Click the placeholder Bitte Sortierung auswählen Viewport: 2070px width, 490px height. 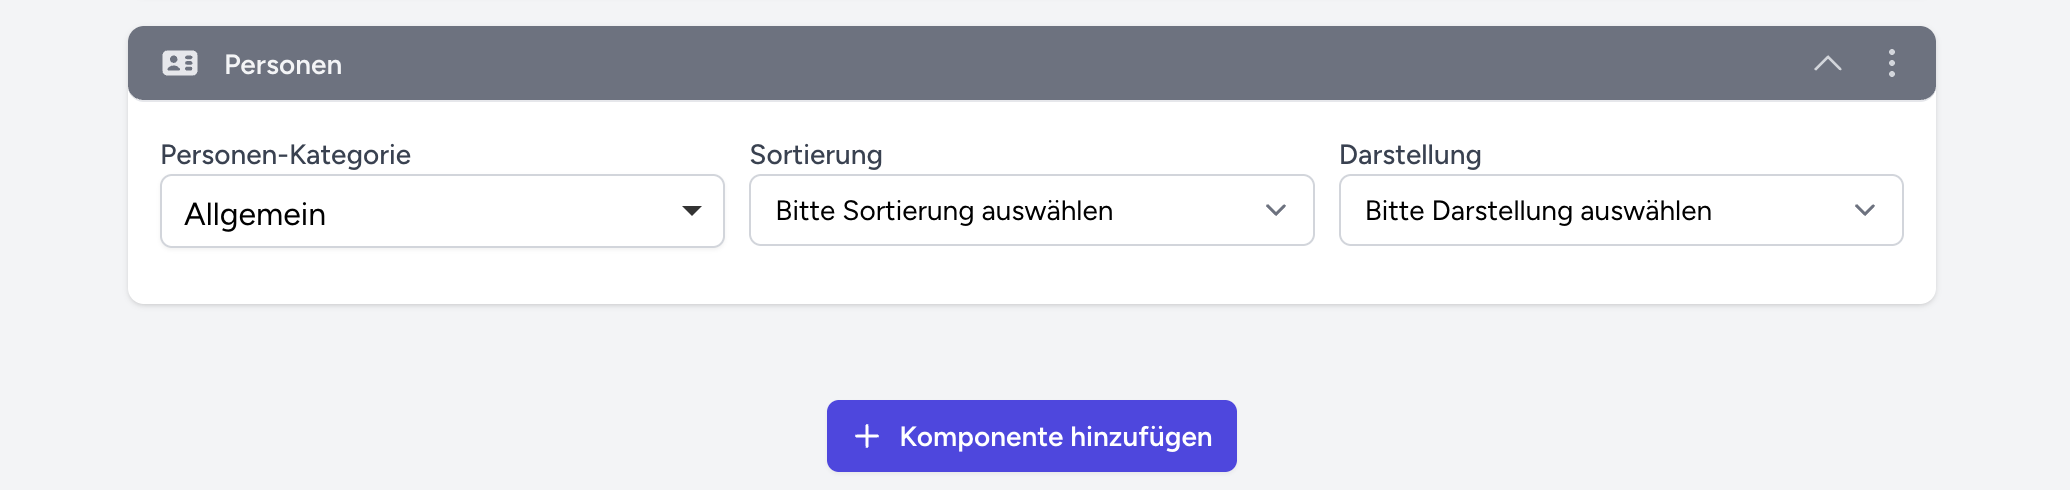pos(944,211)
